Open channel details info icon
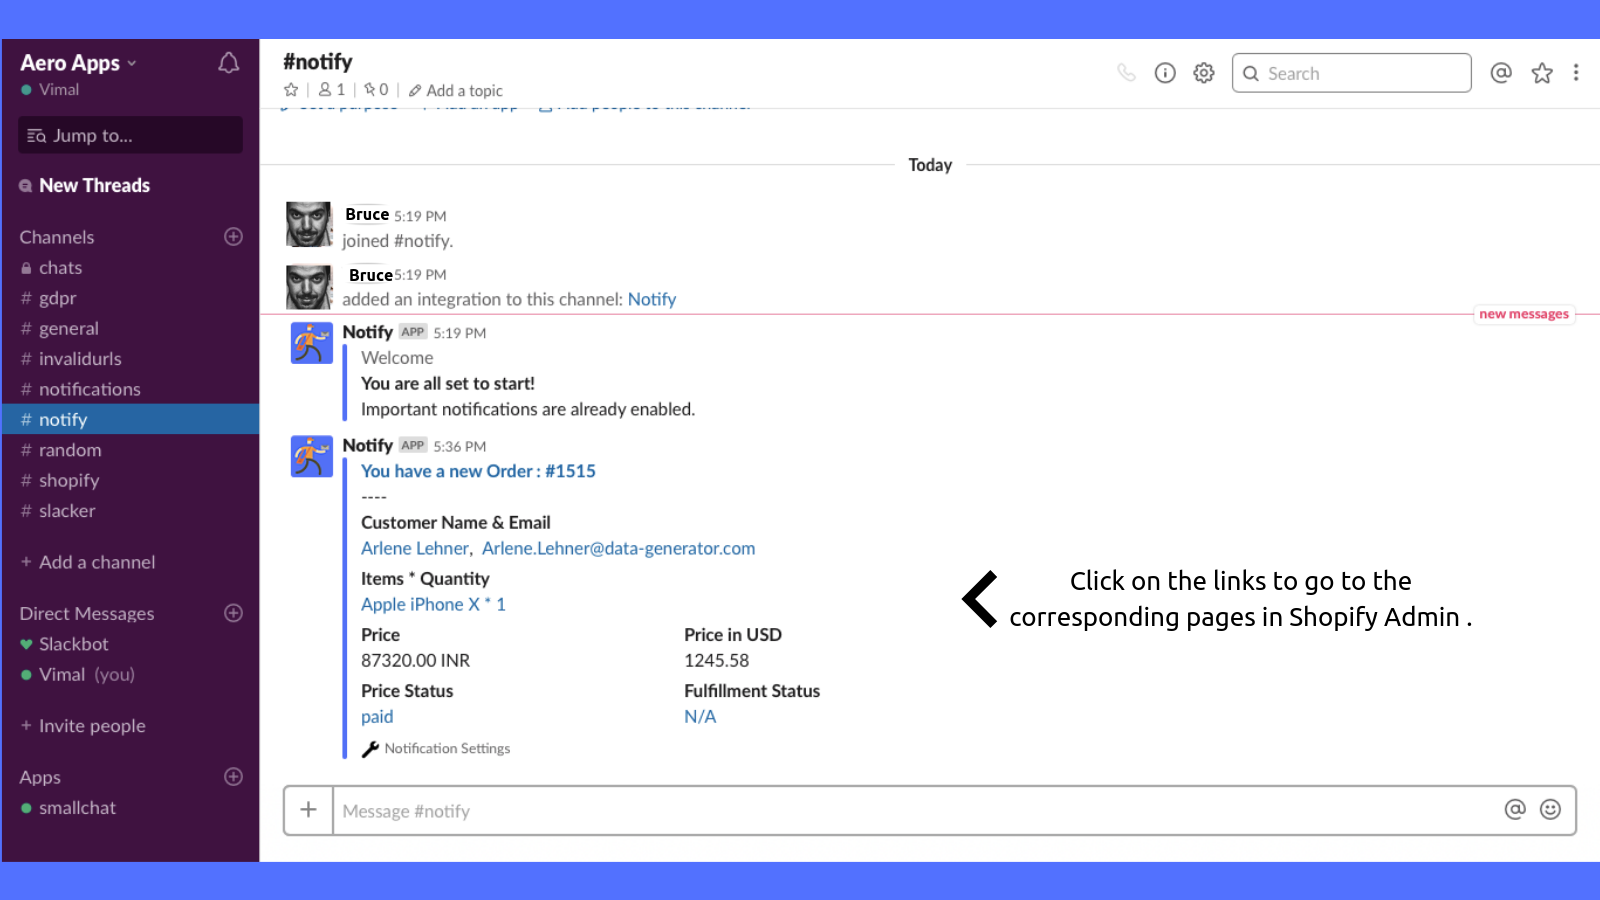This screenshot has width=1600, height=900. 1165,72
